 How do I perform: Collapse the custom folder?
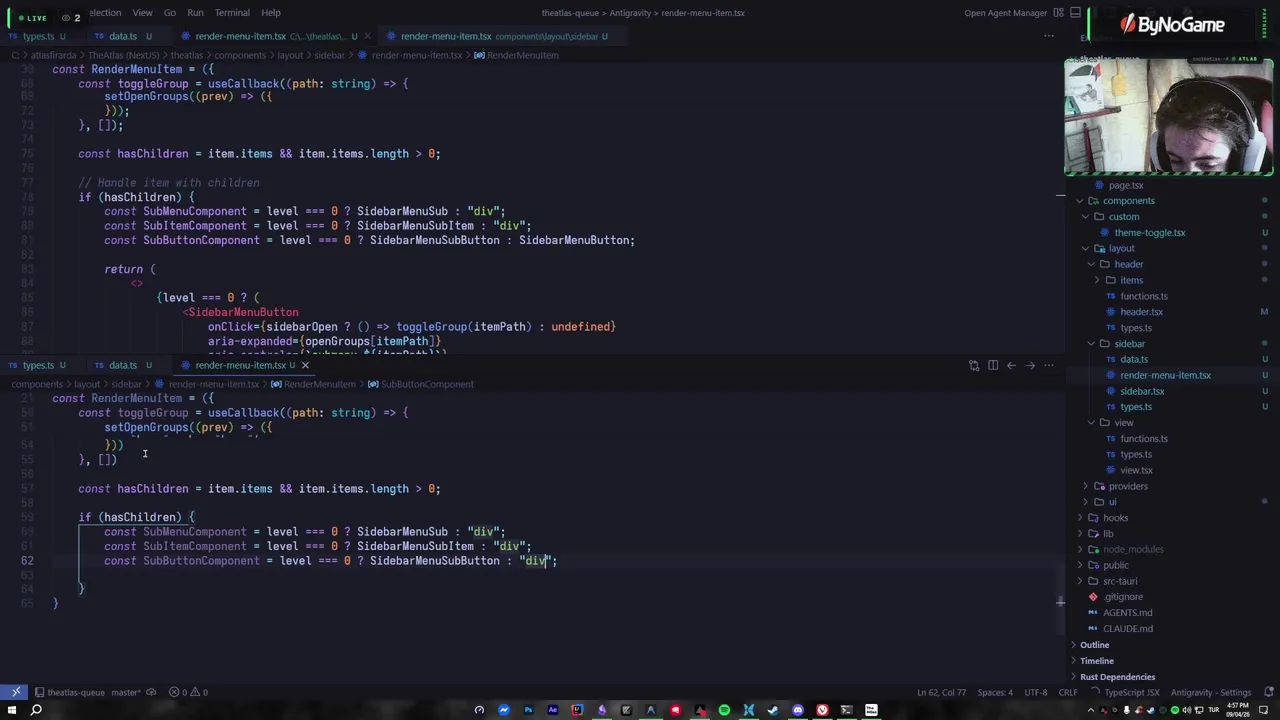1123,217
